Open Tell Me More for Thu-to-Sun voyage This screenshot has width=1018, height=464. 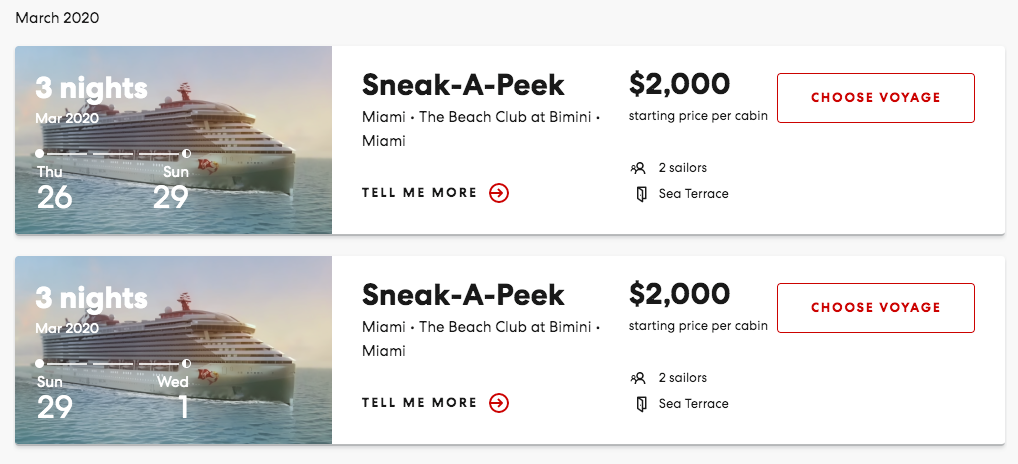click(420, 193)
